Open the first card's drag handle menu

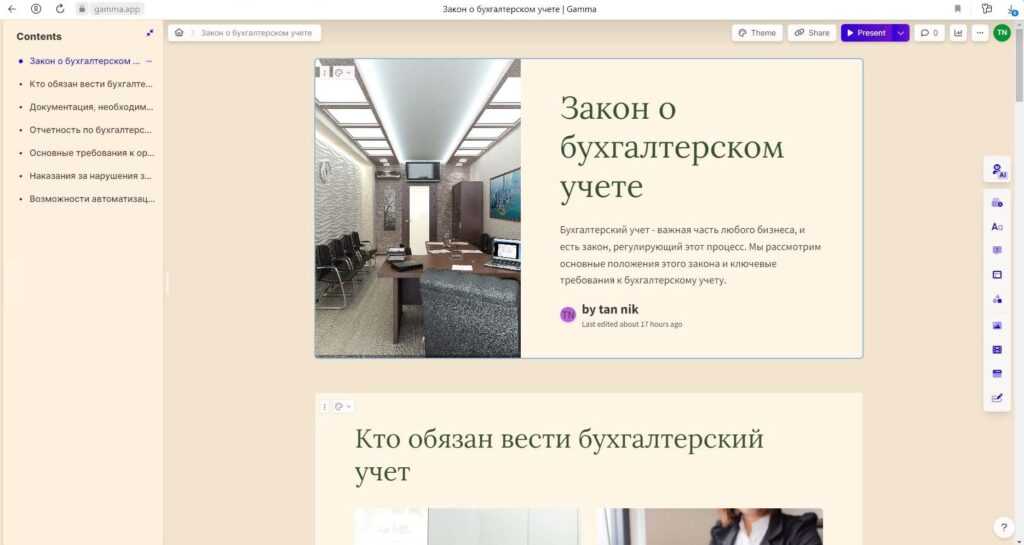[x=325, y=72]
